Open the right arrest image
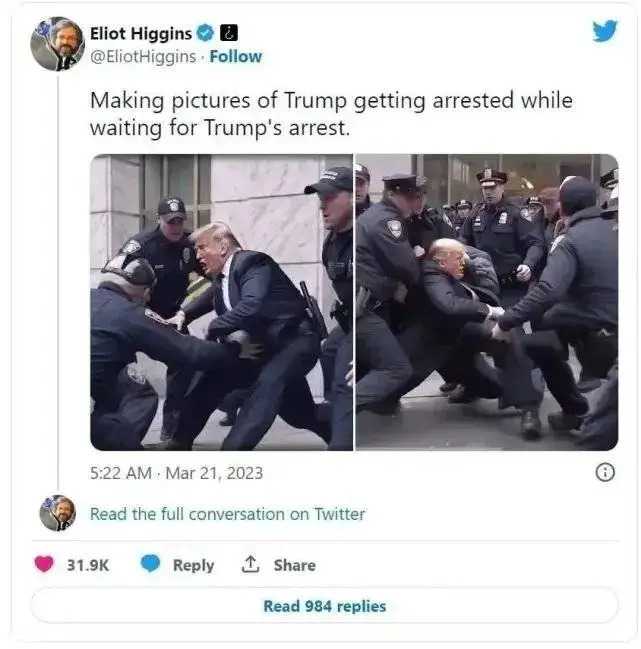Screen dimensions: 641x649 487,302
